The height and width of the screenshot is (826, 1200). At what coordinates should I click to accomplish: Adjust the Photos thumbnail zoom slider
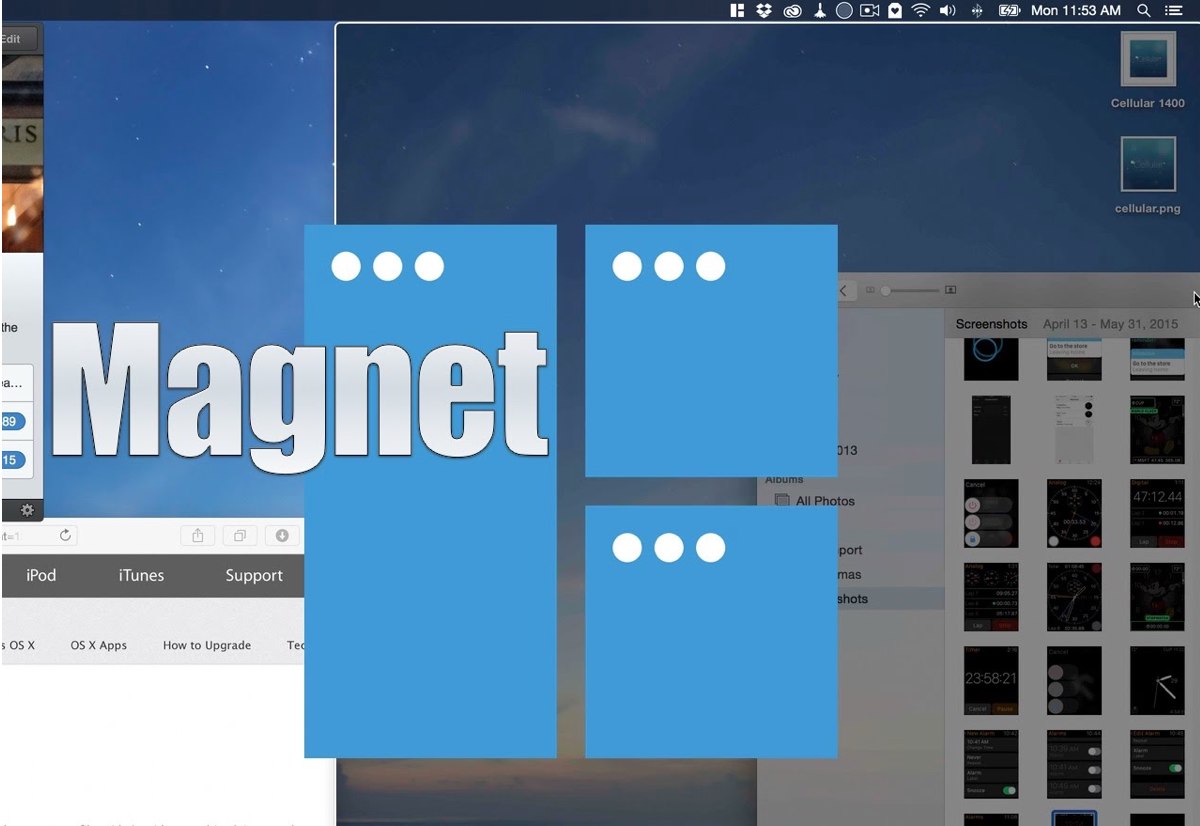tap(910, 290)
